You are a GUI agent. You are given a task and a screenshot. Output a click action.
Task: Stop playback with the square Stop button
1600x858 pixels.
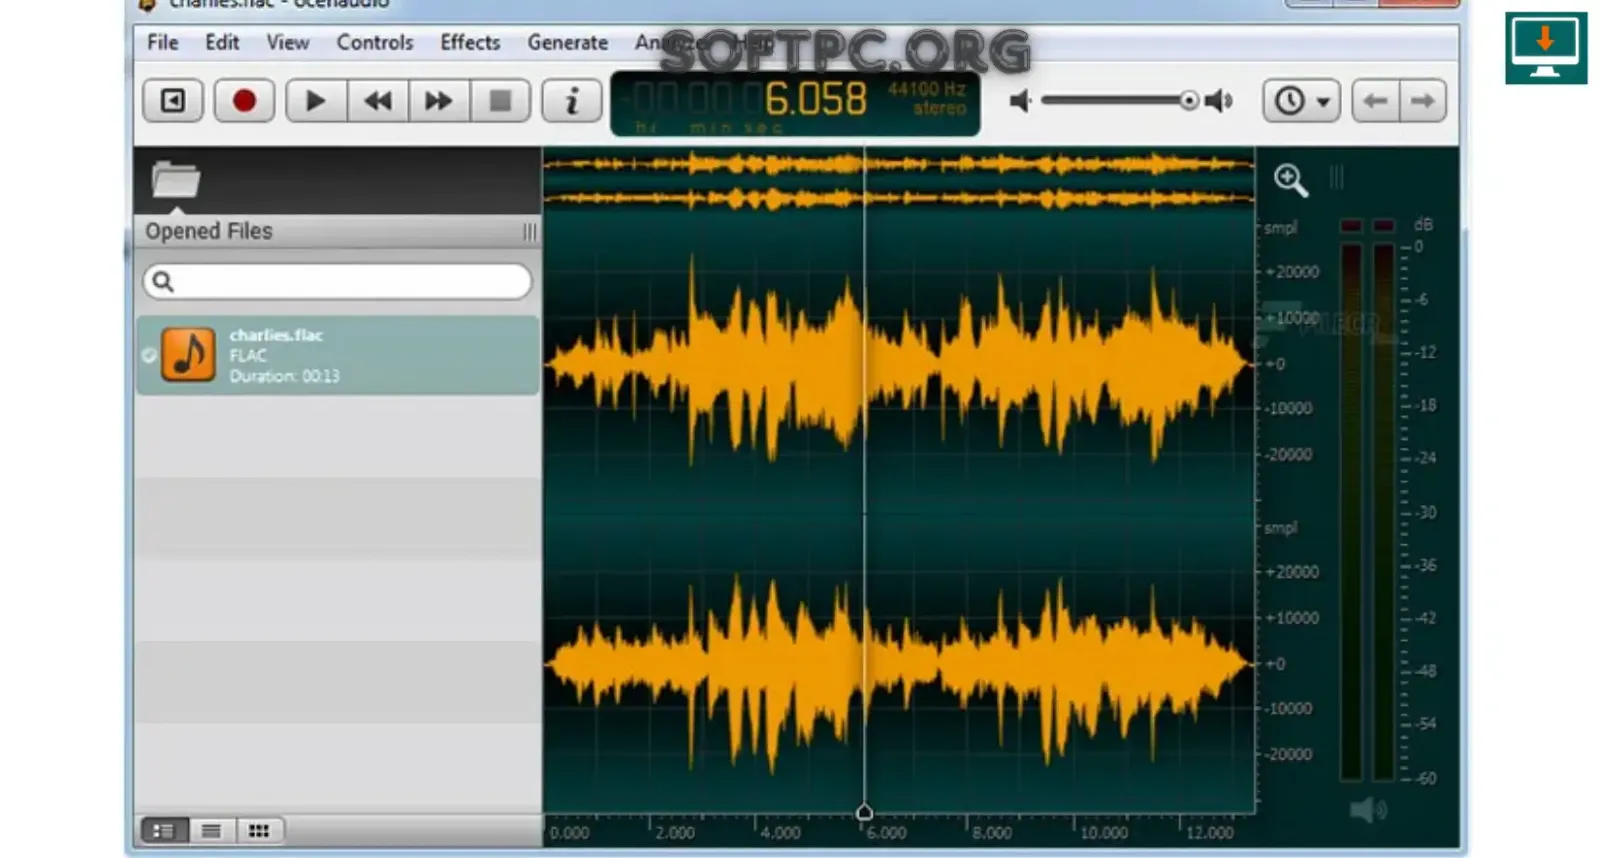click(500, 101)
